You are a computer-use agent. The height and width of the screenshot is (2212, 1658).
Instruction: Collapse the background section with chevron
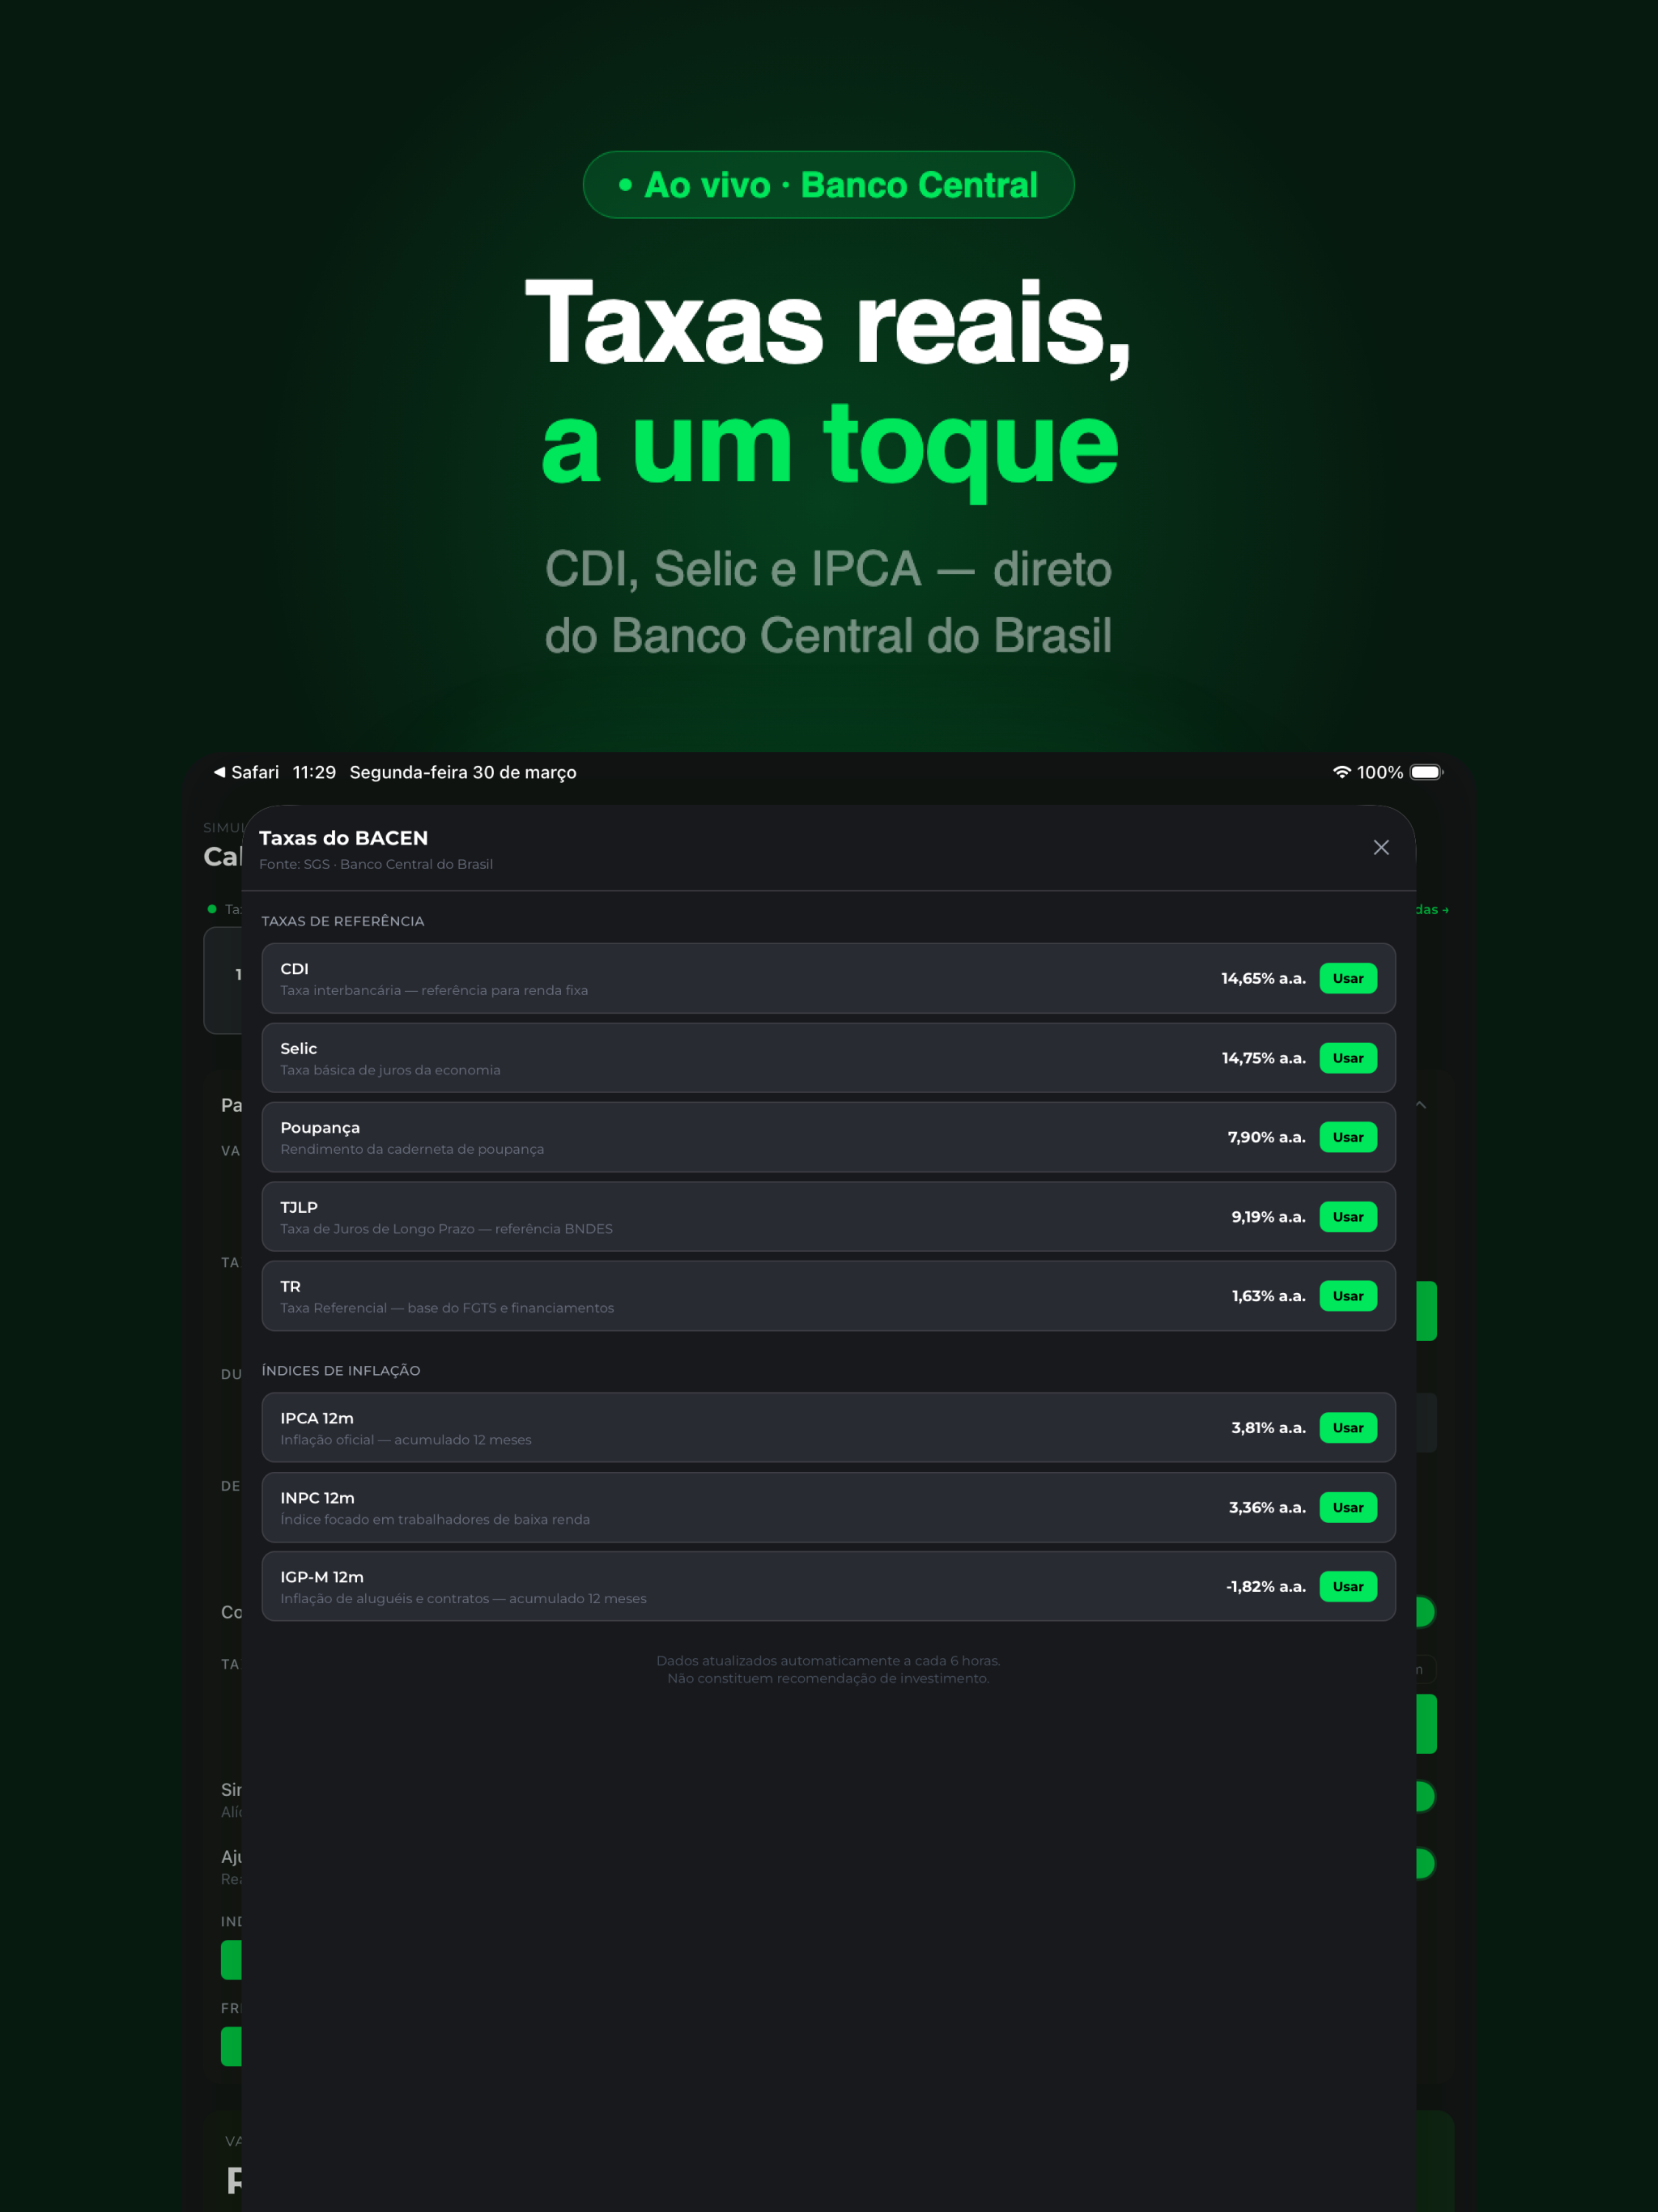(1421, 1105)
